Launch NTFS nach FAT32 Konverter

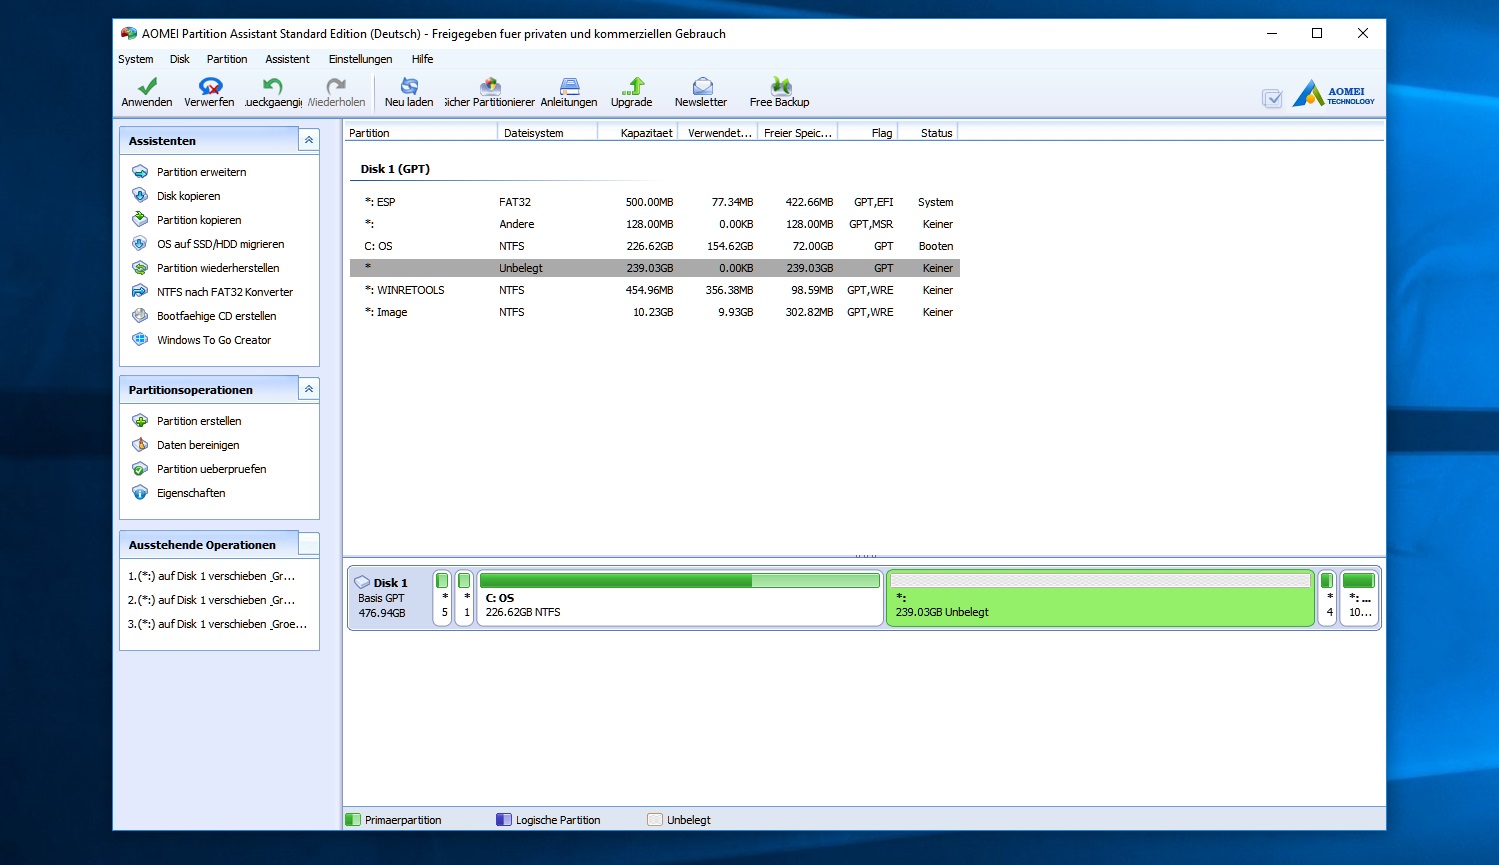[x=225, y=292]
